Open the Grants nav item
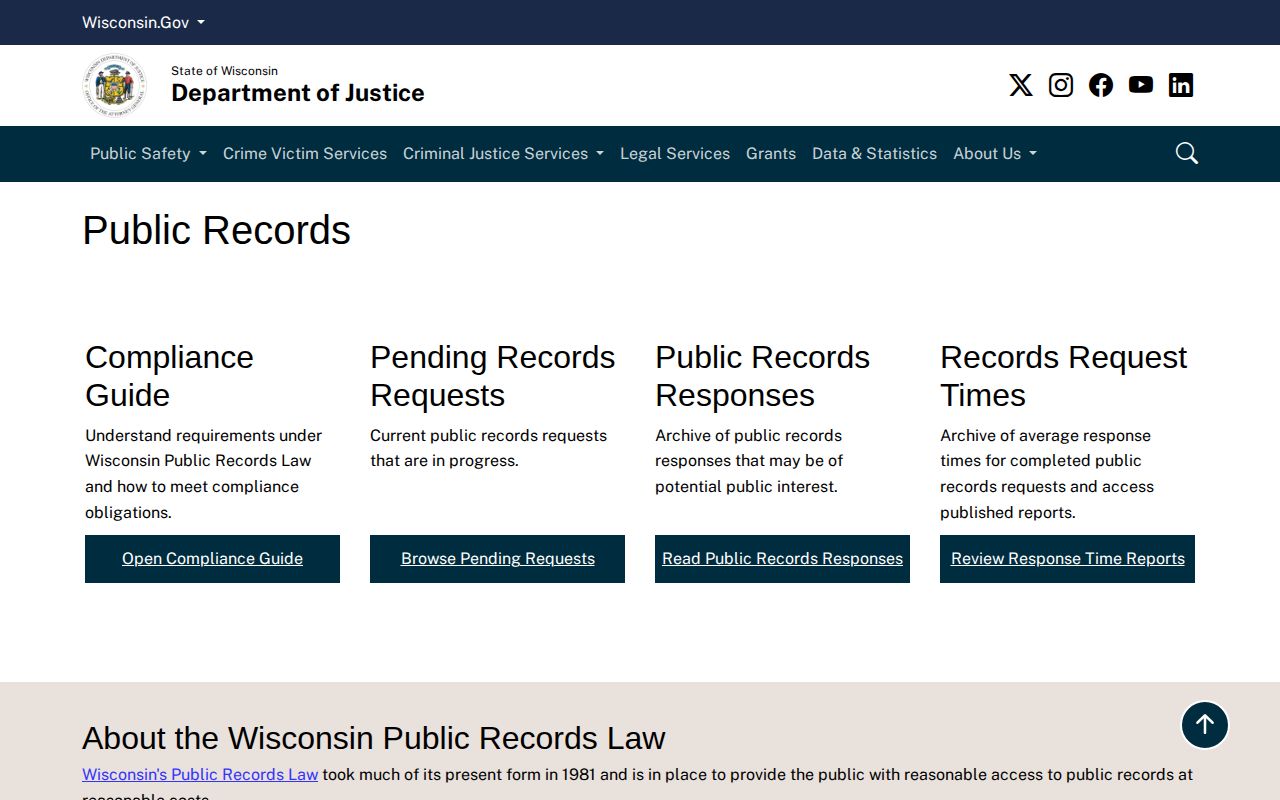1280x800 pixels. click(771, 153)
